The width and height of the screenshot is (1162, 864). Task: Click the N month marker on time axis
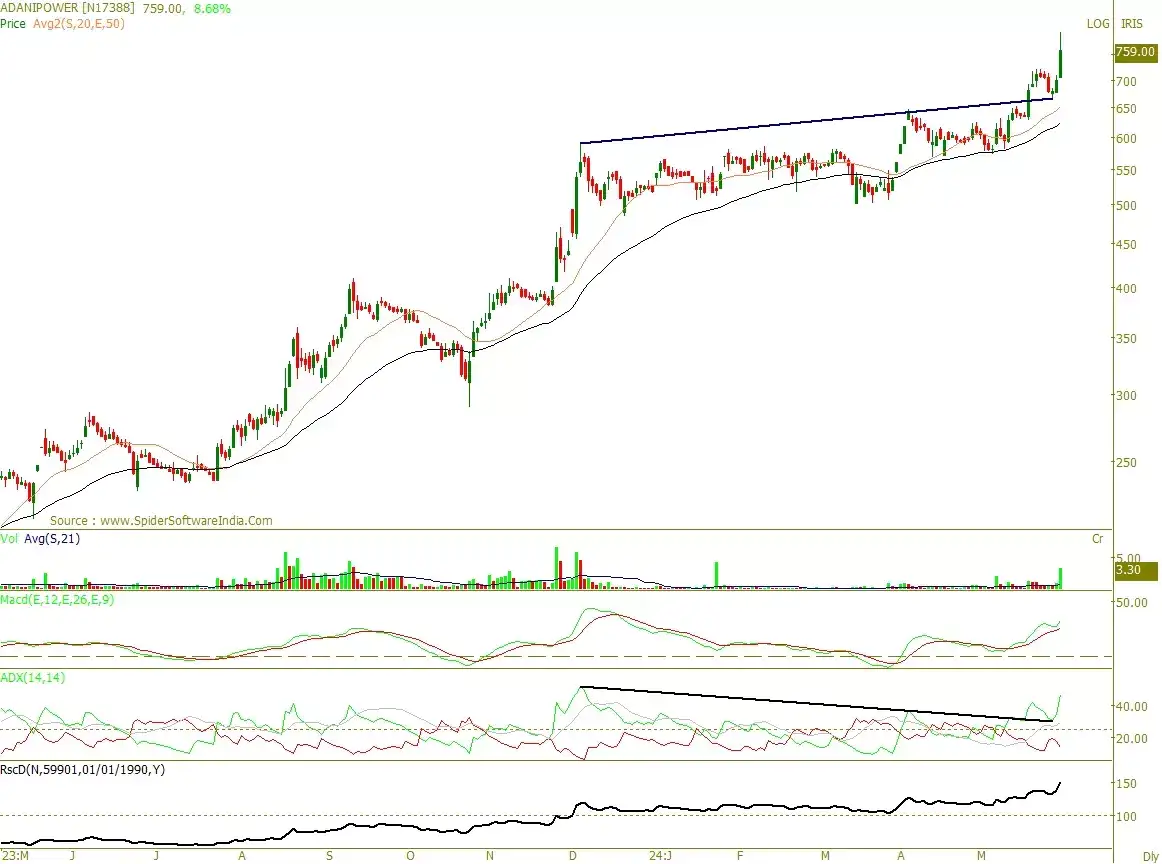coord(489,856)
